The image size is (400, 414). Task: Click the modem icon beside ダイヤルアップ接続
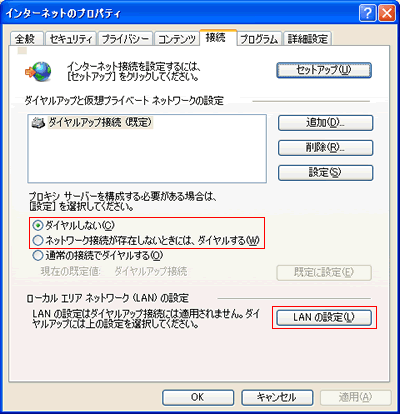tap(38, 123)
